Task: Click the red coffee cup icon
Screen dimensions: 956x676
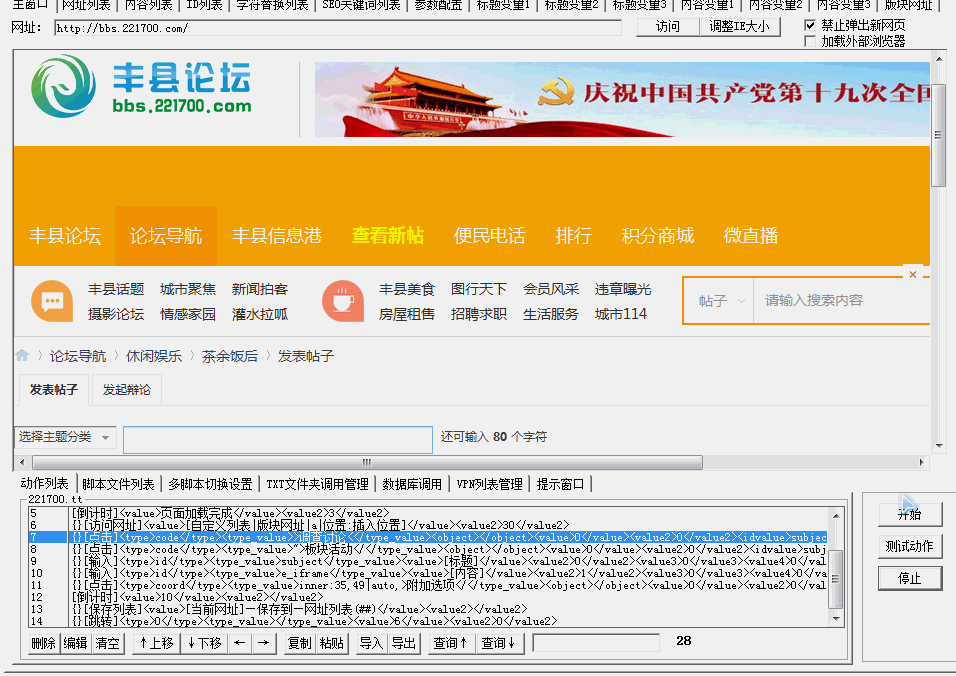Action: point(343,301)
